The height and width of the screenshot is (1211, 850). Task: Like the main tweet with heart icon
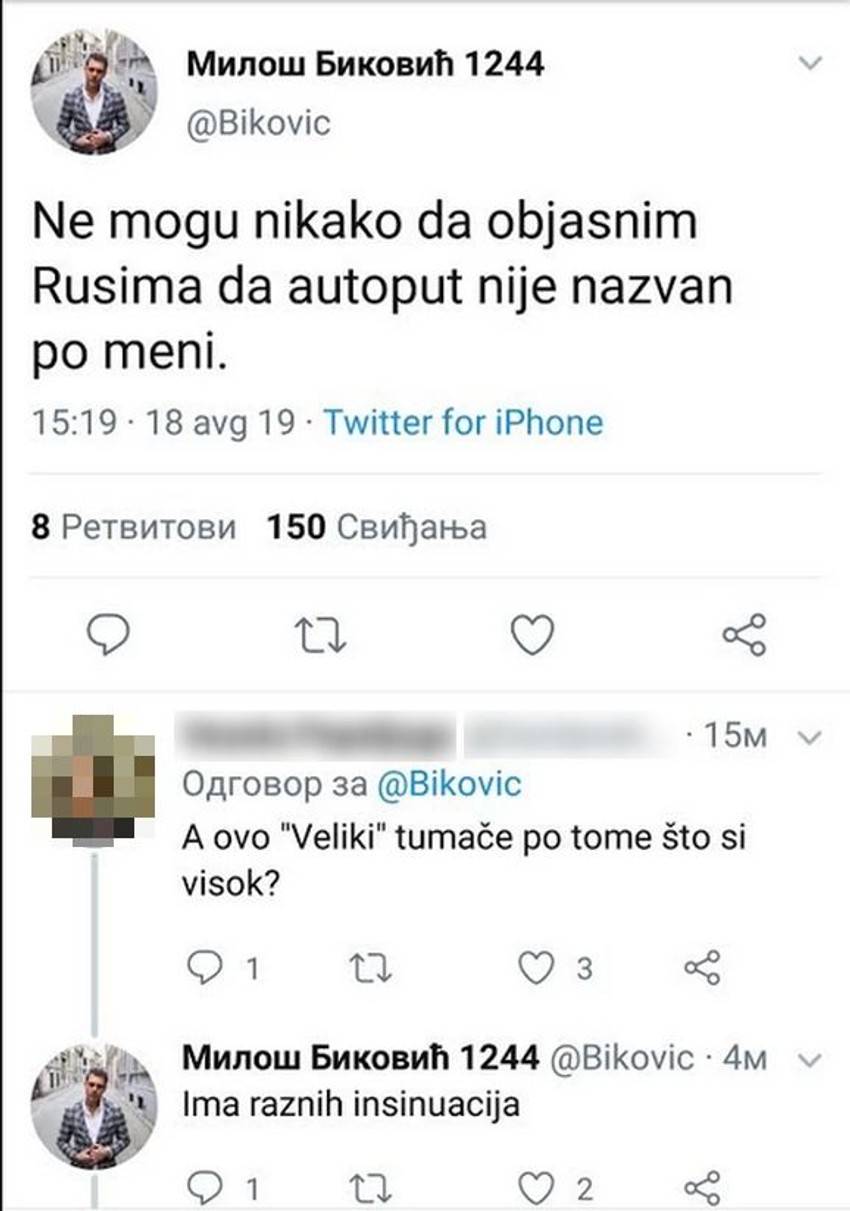531,634
